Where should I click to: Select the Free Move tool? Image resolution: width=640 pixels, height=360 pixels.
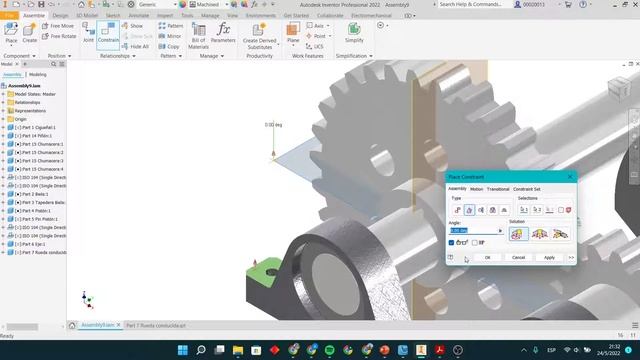click(58, 26)
